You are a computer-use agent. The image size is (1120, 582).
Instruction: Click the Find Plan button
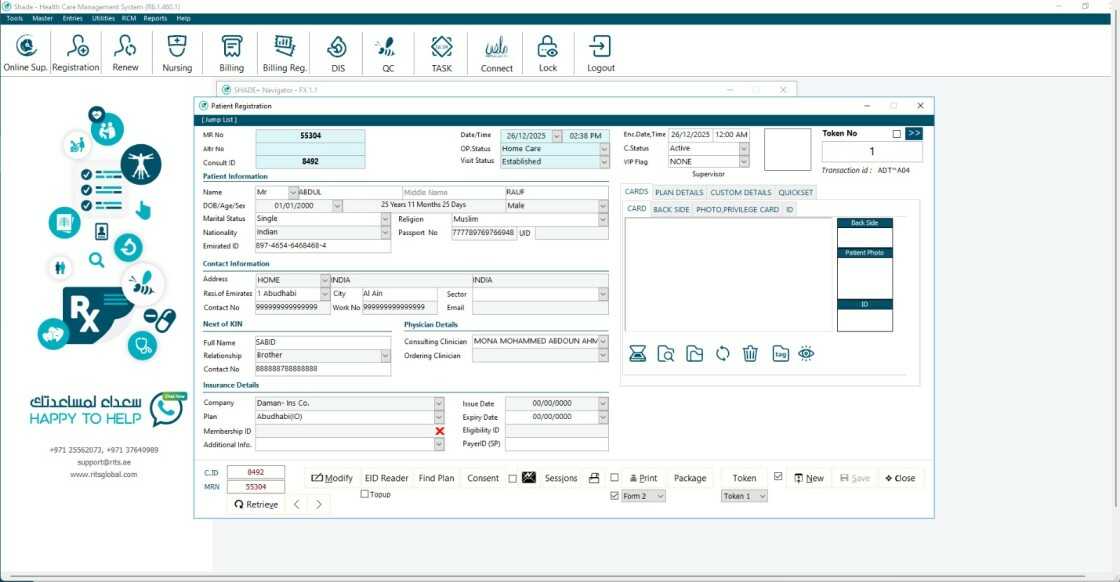[x=436, y=478]
